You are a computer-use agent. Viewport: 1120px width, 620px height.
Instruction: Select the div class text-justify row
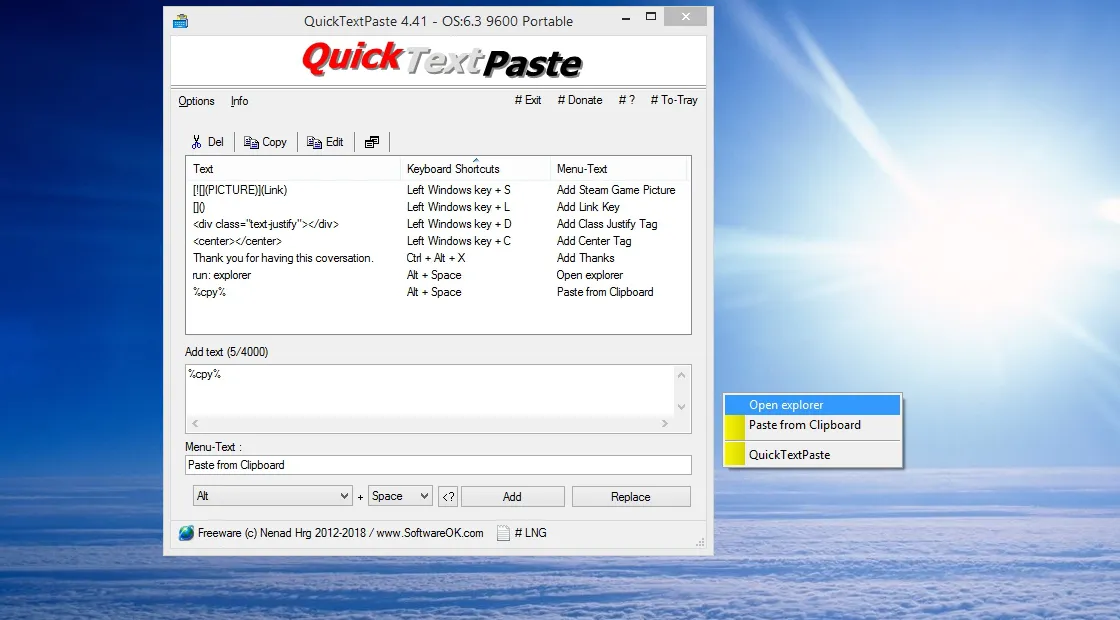(x=438, y=224)
